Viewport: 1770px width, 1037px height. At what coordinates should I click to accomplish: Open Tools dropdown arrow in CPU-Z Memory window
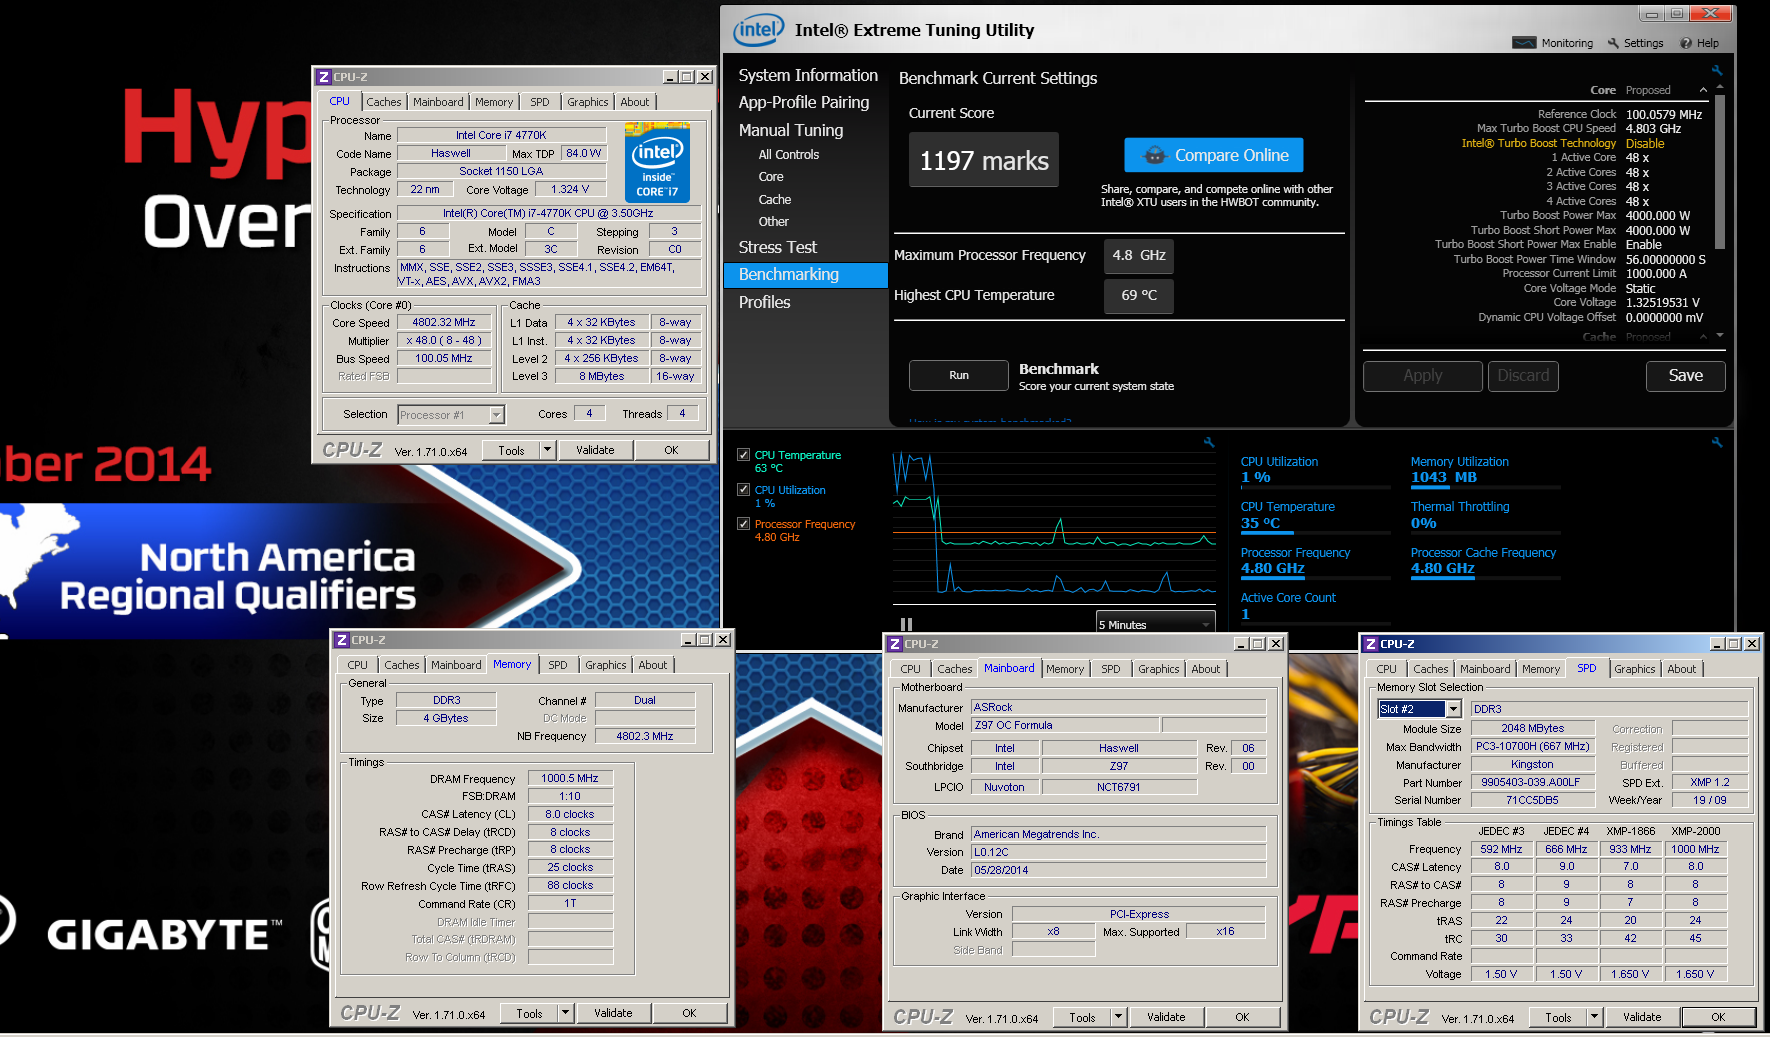coord(565,1013)
